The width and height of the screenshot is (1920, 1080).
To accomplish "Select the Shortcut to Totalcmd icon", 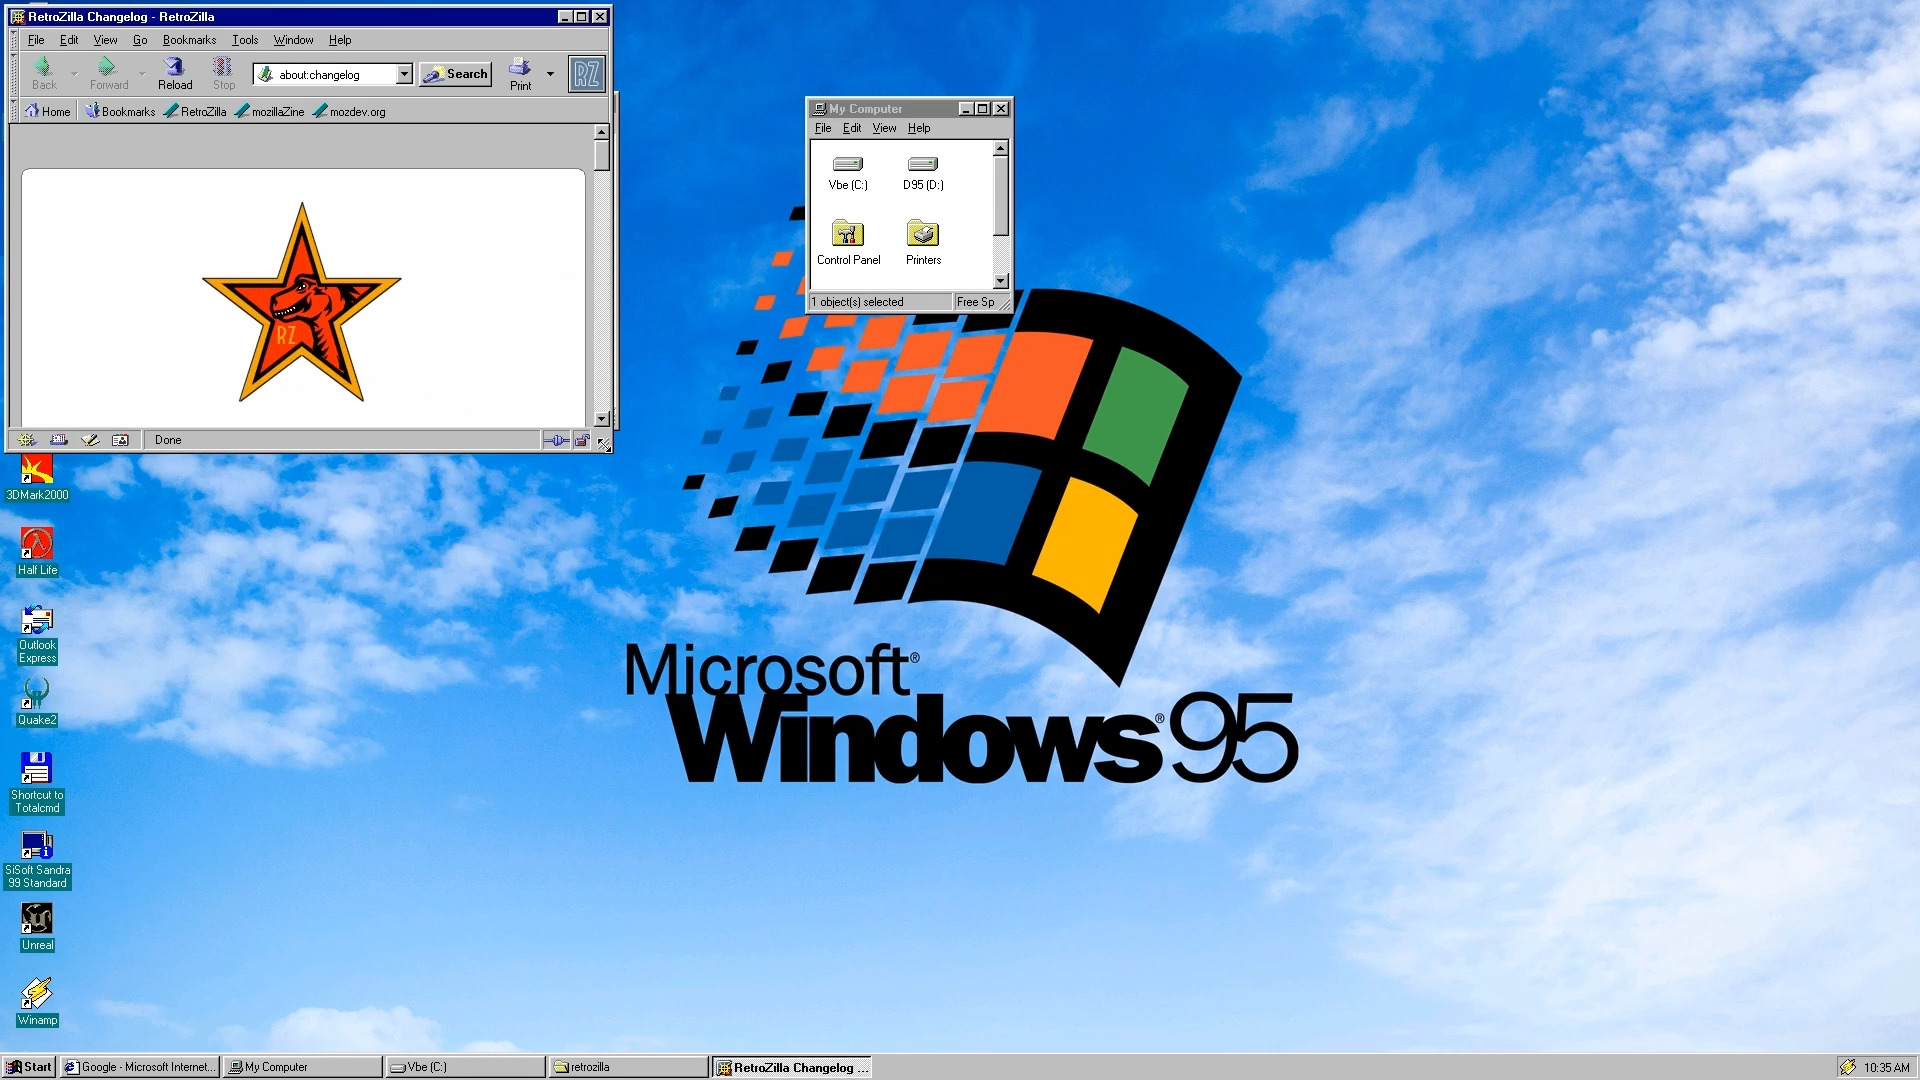I will 37,783.
